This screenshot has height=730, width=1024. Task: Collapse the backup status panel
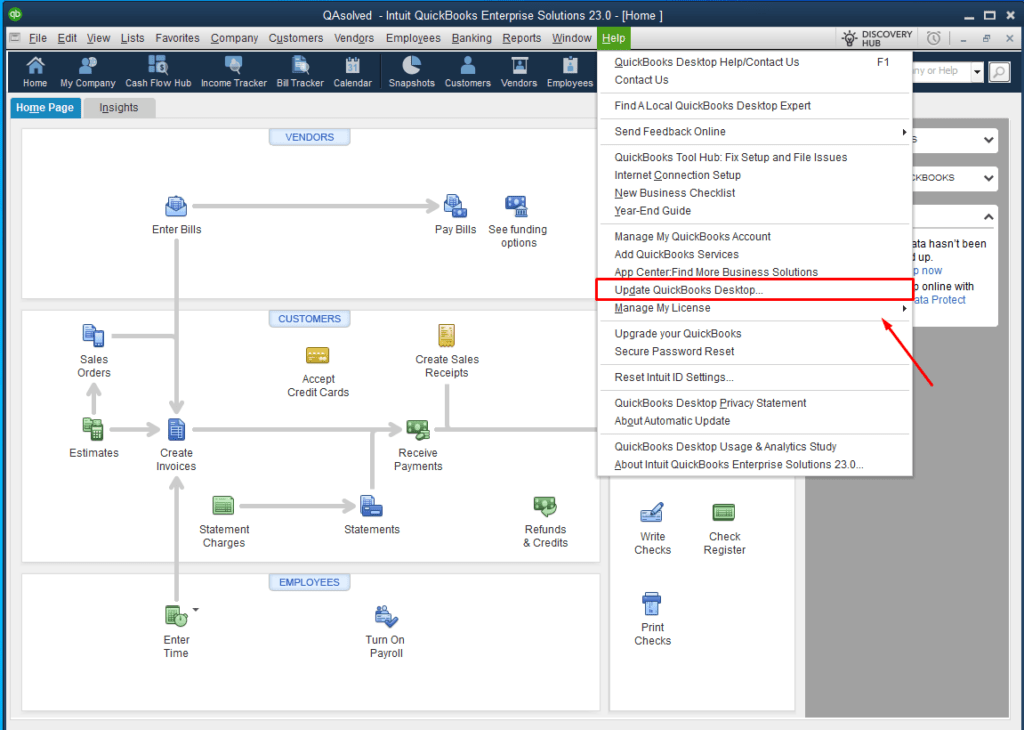pyautogui.click(x=988, y=216)
